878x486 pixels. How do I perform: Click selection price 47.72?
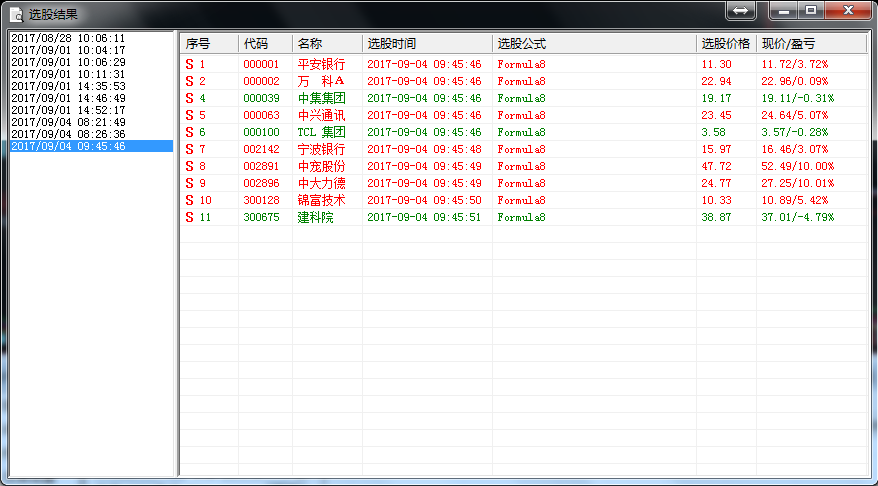(x=716, y=166)
